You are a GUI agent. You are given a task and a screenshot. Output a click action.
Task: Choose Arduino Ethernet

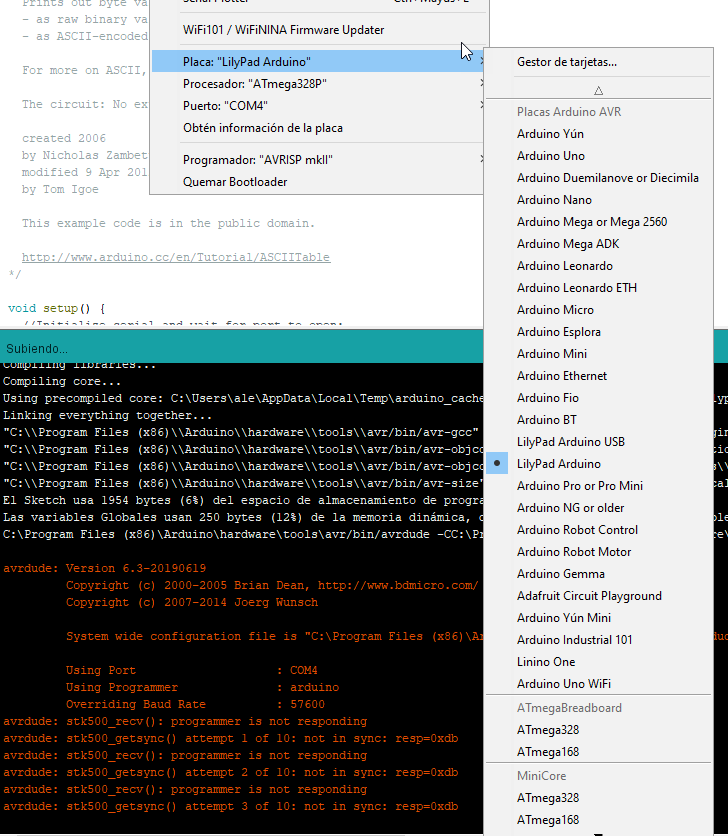click(x=598, y=376)
